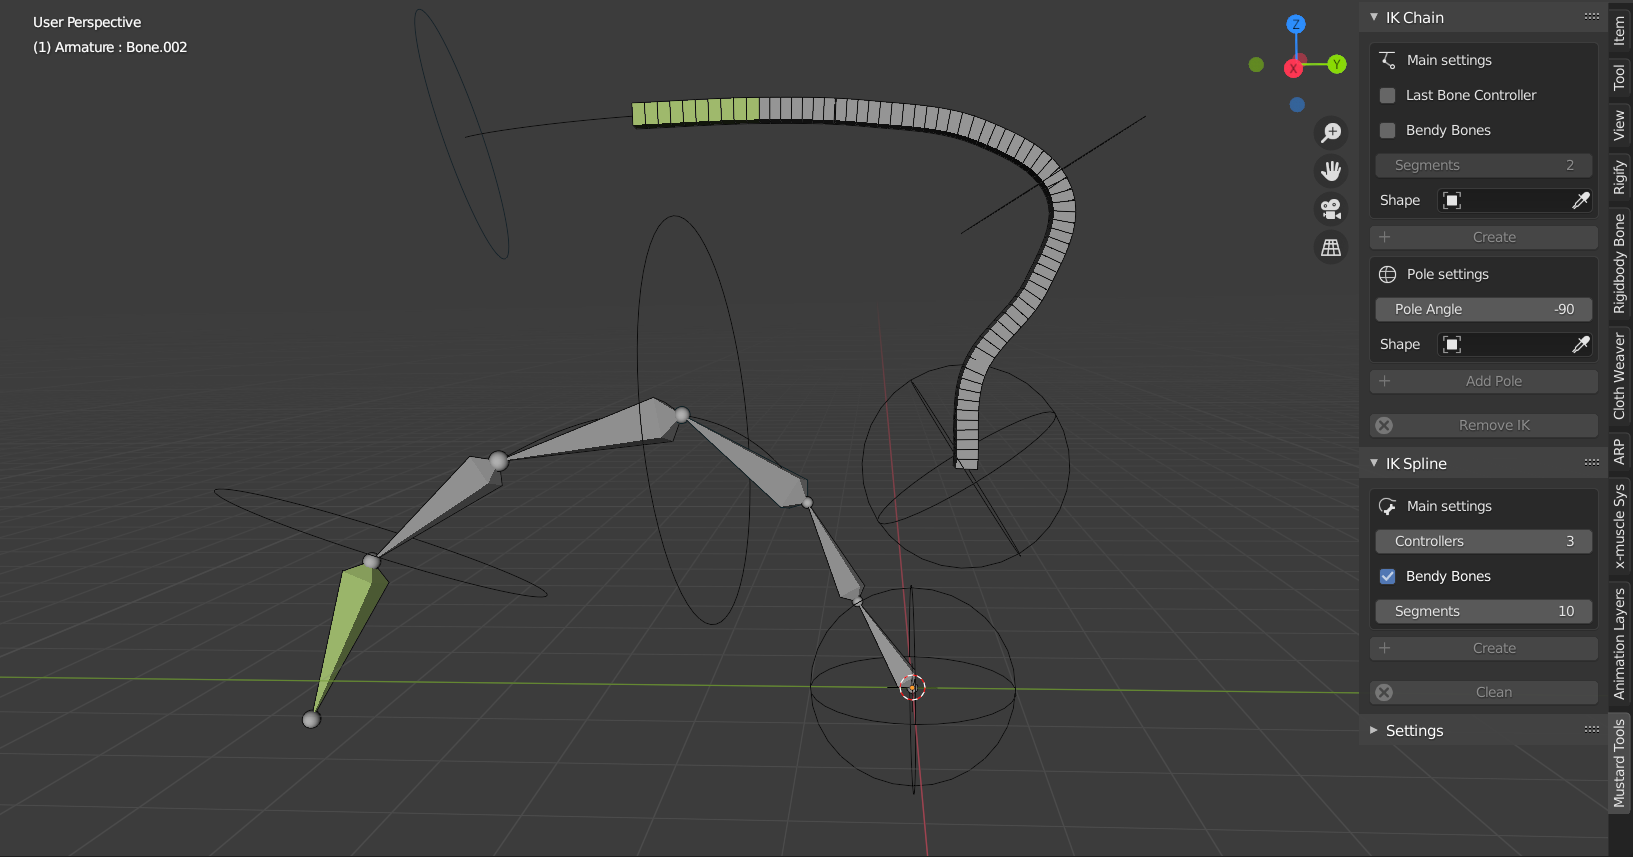
Task: Expand the Settings panel
Action: pyautogui.click(x=1374, y=731)
